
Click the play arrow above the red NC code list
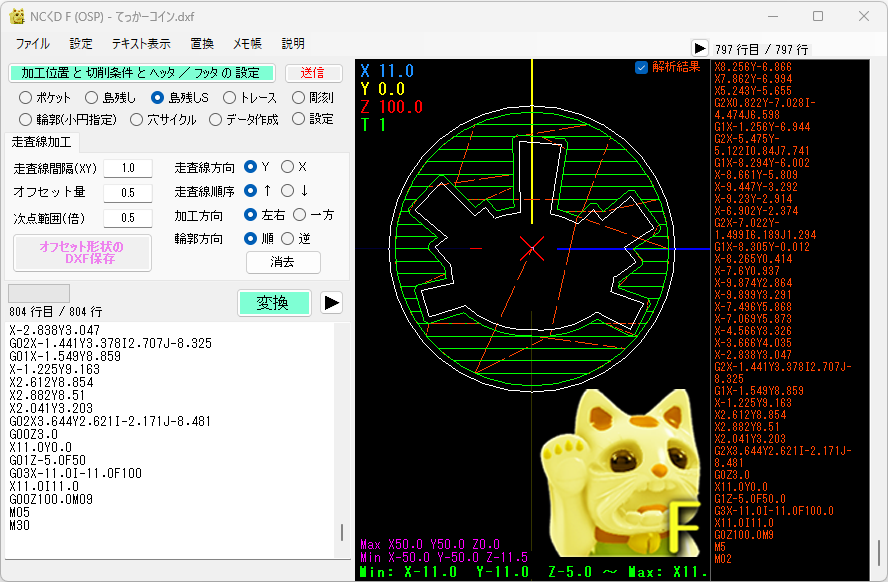(x=700, y=48)
